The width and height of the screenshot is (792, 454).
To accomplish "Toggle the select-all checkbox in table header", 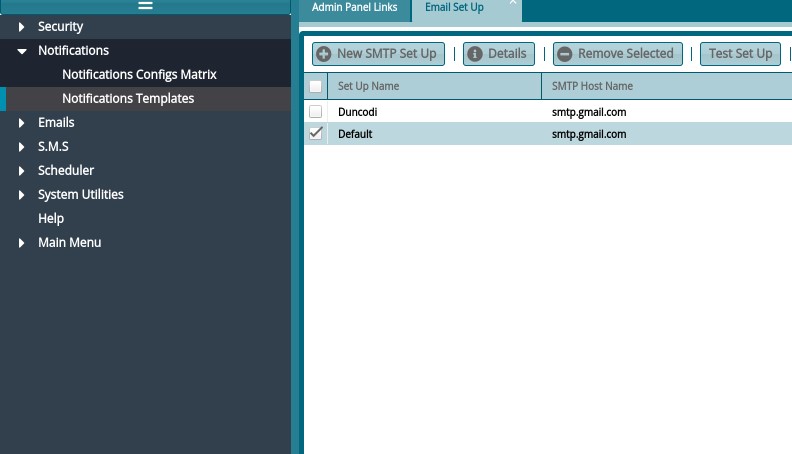I will (x=316, y=87).
